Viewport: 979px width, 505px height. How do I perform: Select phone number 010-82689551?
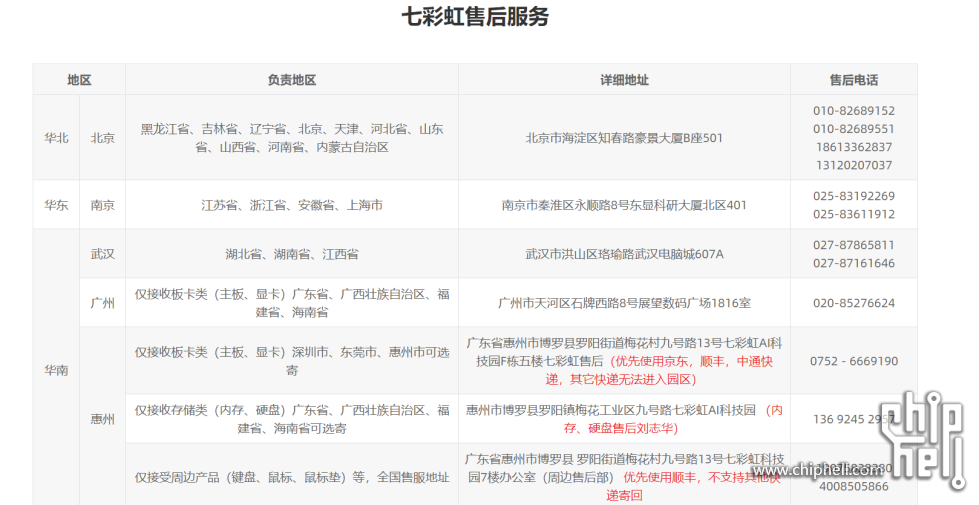854,129
